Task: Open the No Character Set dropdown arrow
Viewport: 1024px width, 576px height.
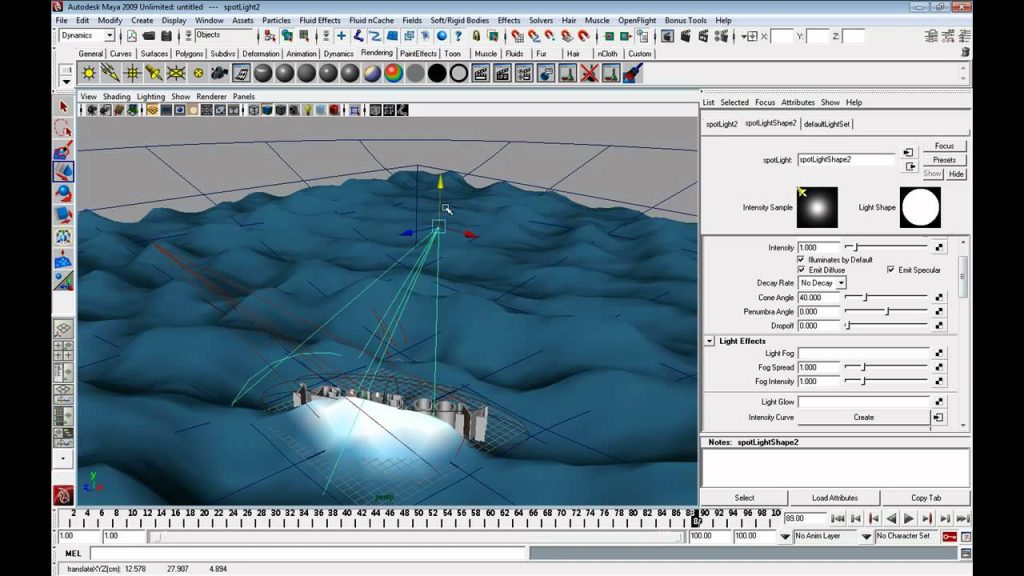Action: point(866,536)
